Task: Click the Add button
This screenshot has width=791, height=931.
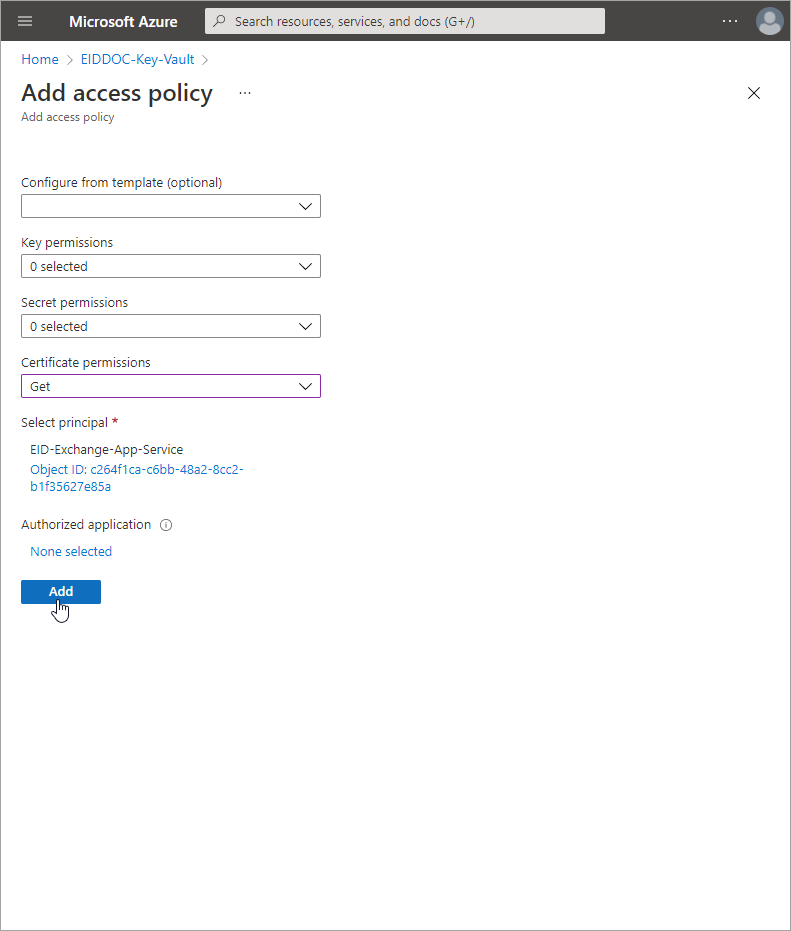Action: click(x=61, y=591)
